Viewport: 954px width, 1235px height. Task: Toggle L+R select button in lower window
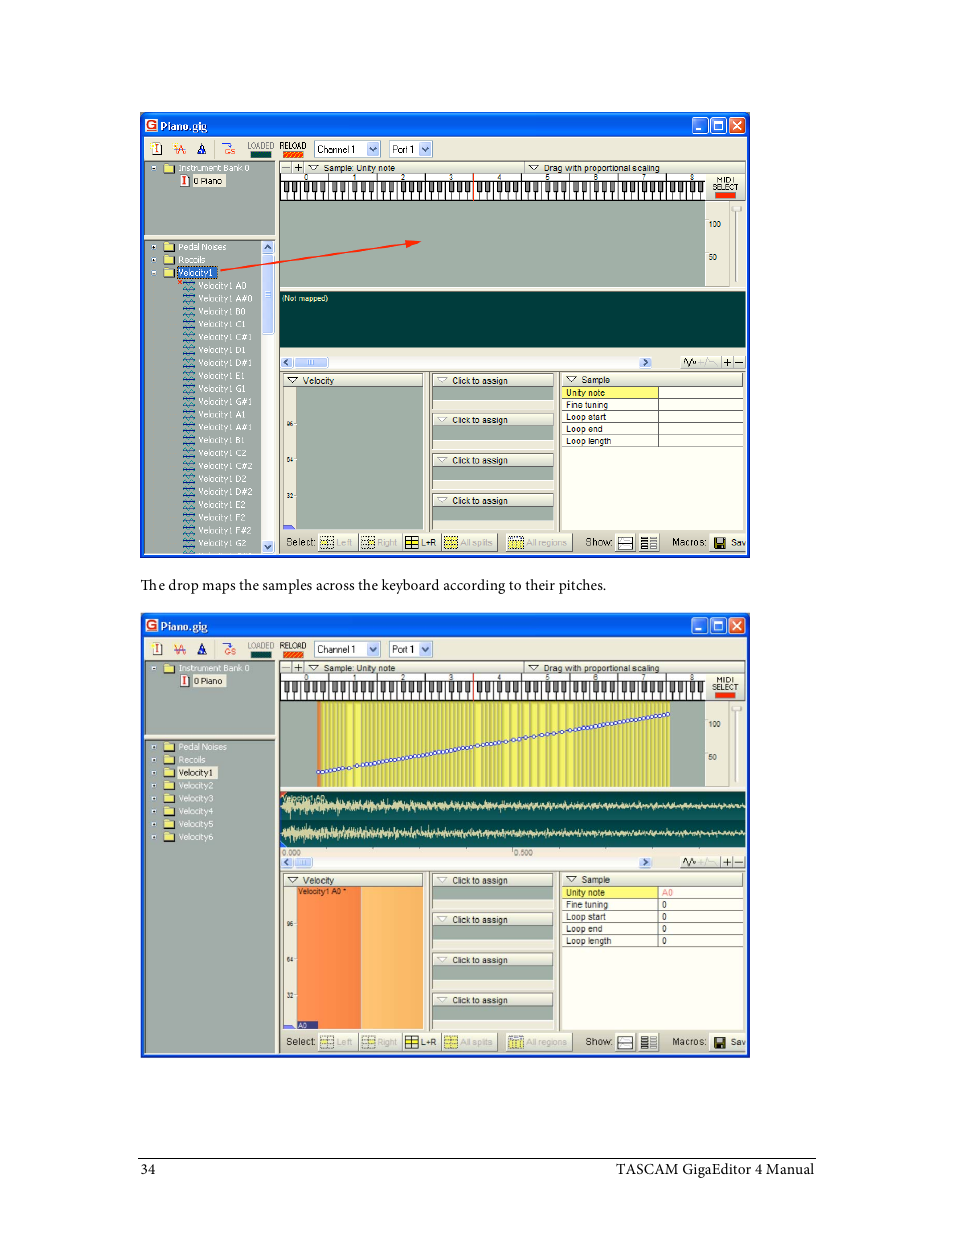pos(420,1042)
